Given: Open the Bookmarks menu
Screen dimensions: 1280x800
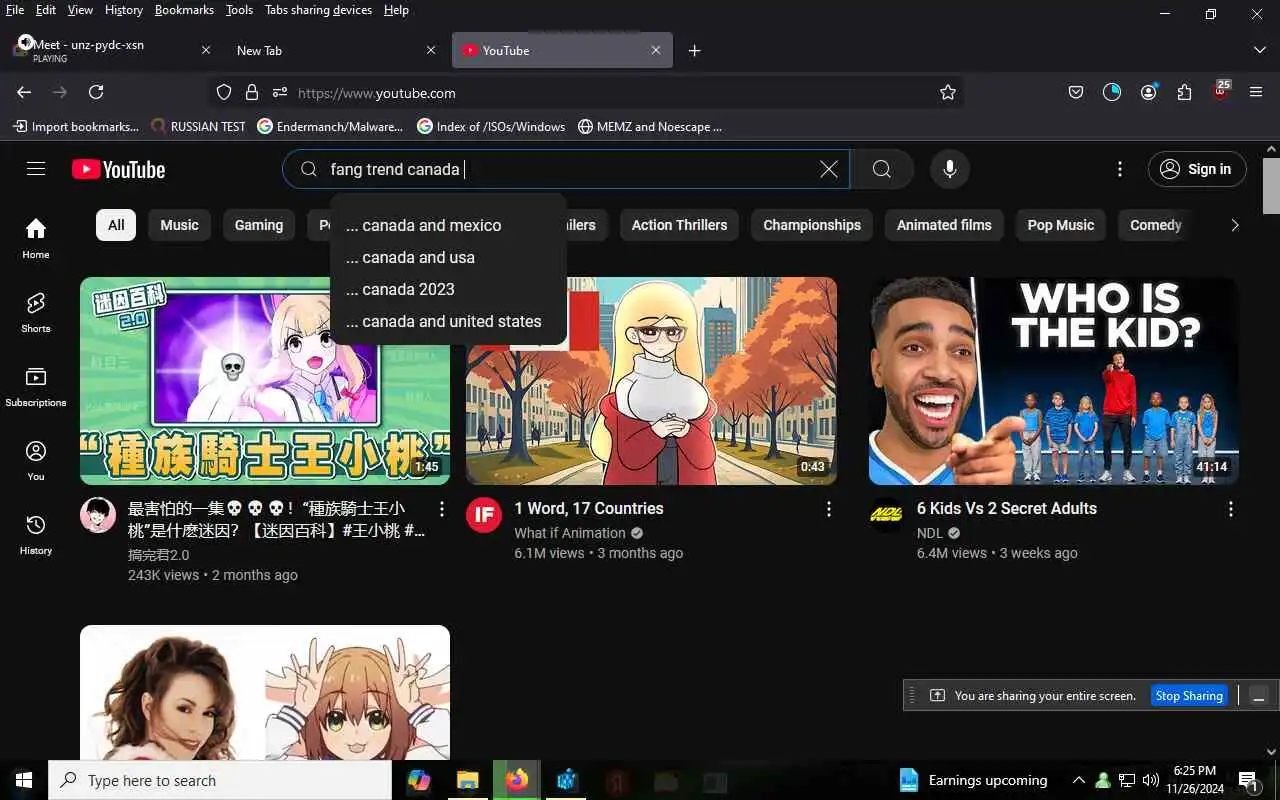Looking at the screenshot, I should tap(184, 10).
